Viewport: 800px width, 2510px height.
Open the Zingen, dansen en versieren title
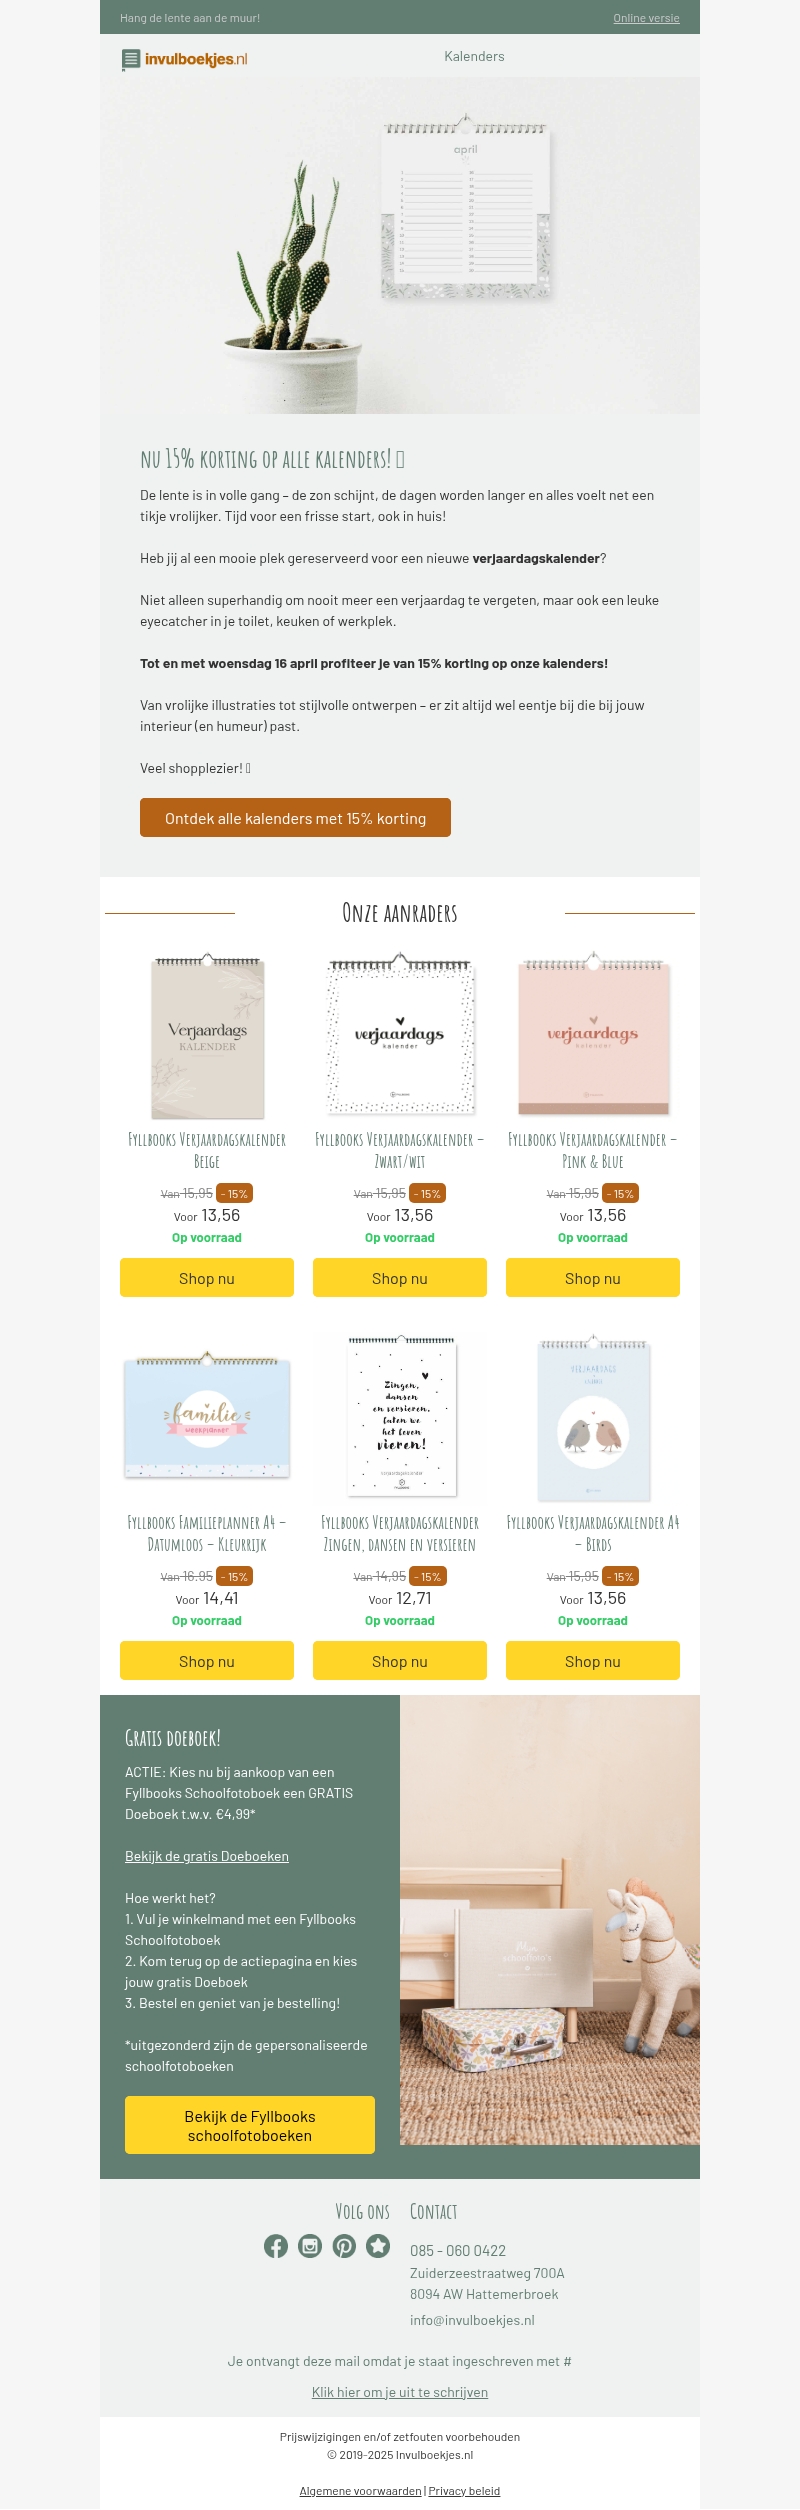tap(400, 1533)
